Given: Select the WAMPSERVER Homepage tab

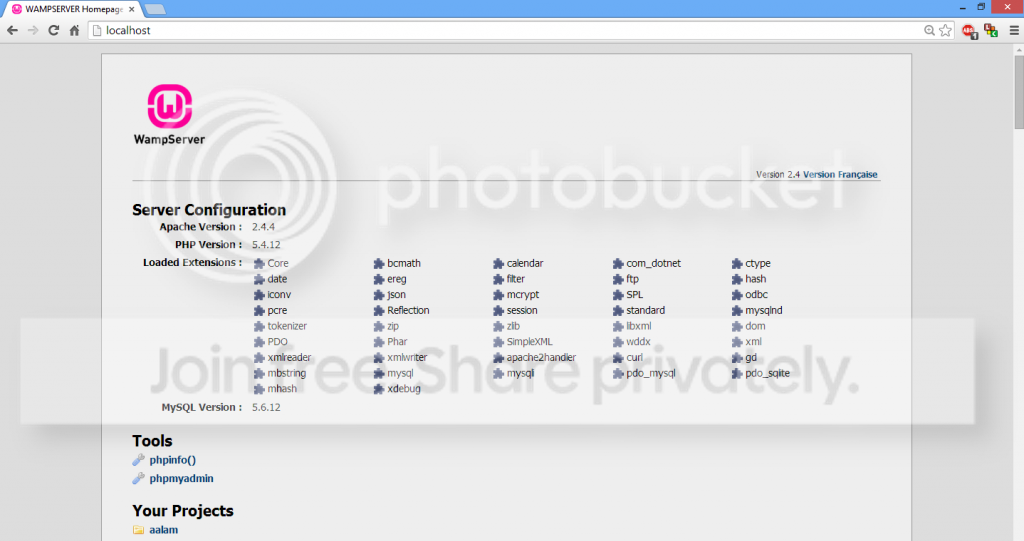Looking at the screenshot, I should point(71,9).
